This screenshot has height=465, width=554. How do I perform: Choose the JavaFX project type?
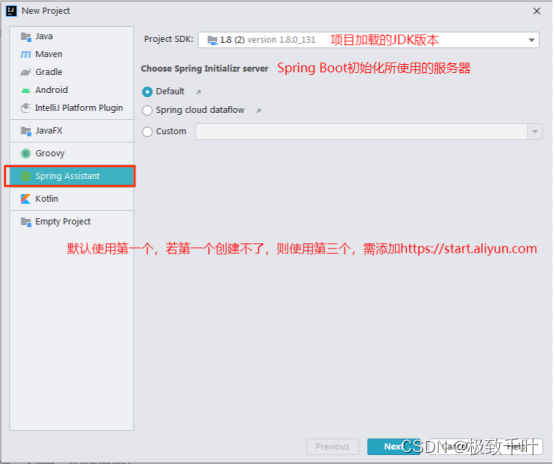click(x=71, y=131)
